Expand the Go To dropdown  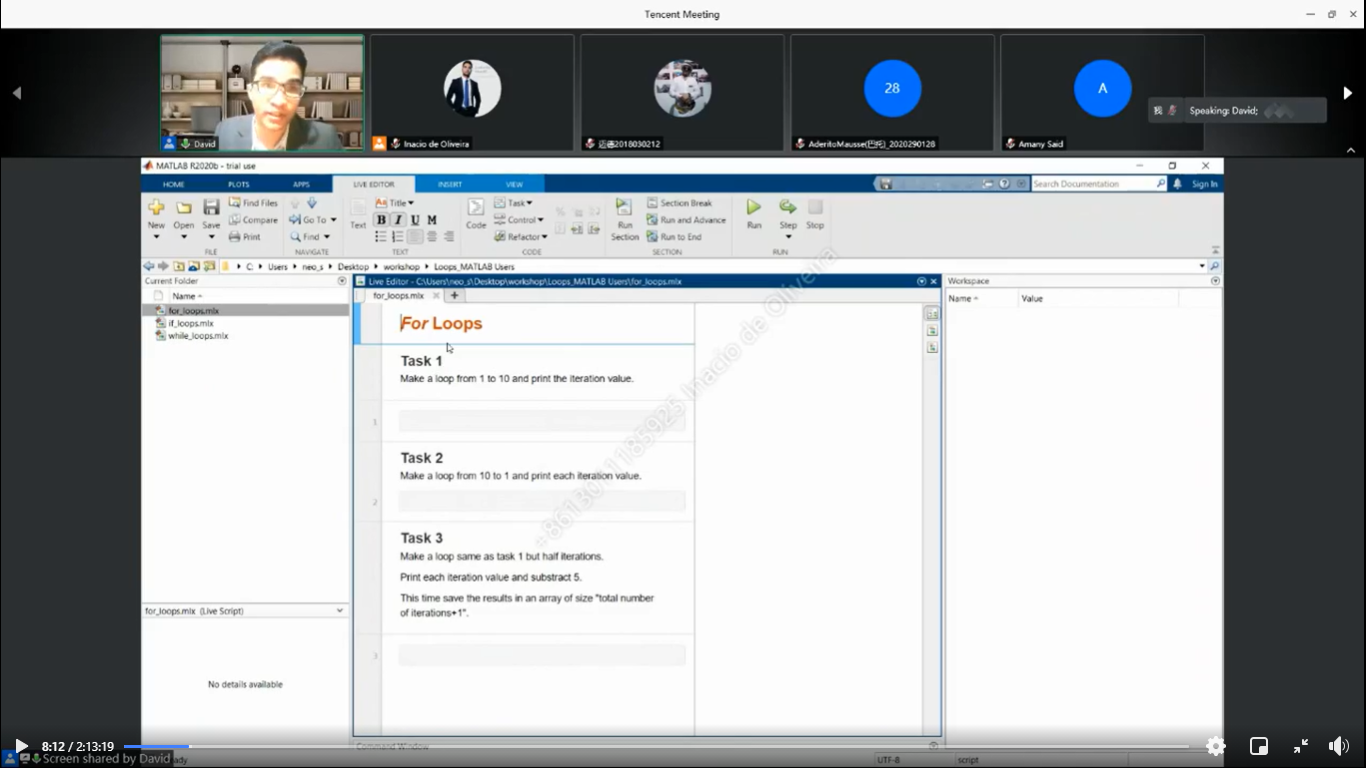click(313, 220)
